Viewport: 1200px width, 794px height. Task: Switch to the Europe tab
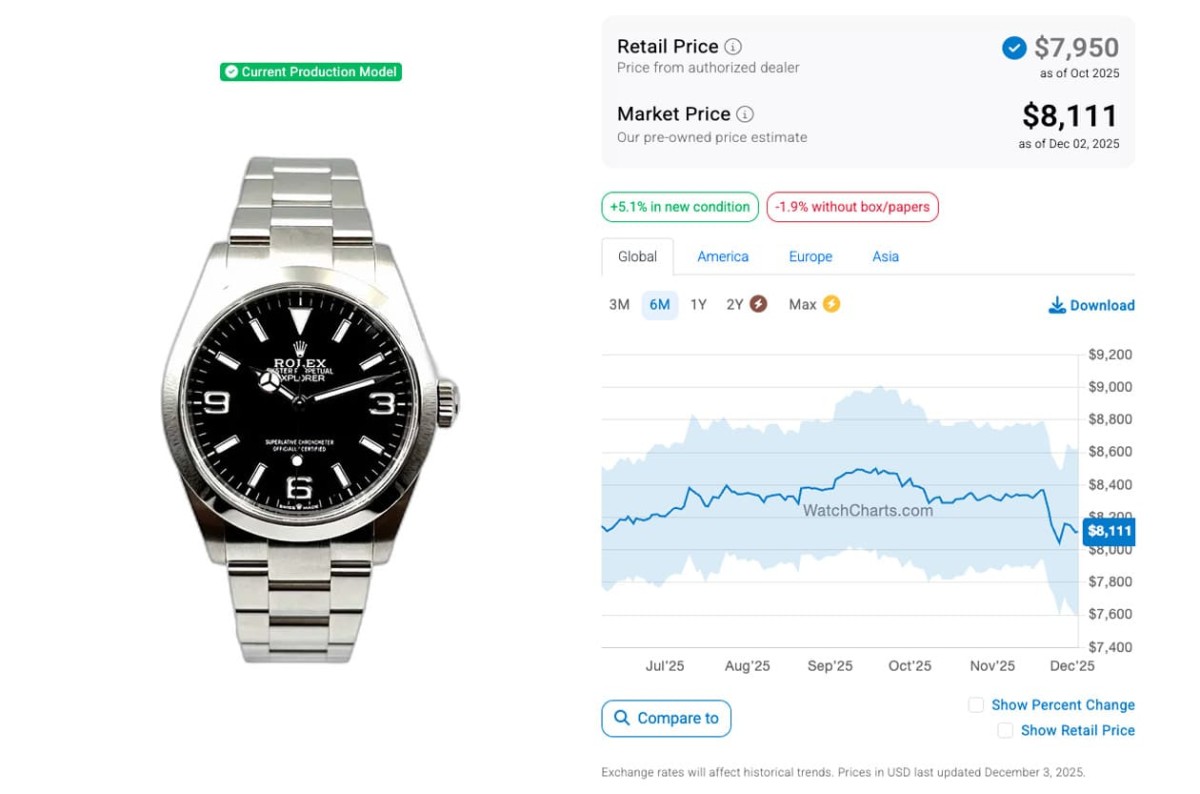pos(810,257)
